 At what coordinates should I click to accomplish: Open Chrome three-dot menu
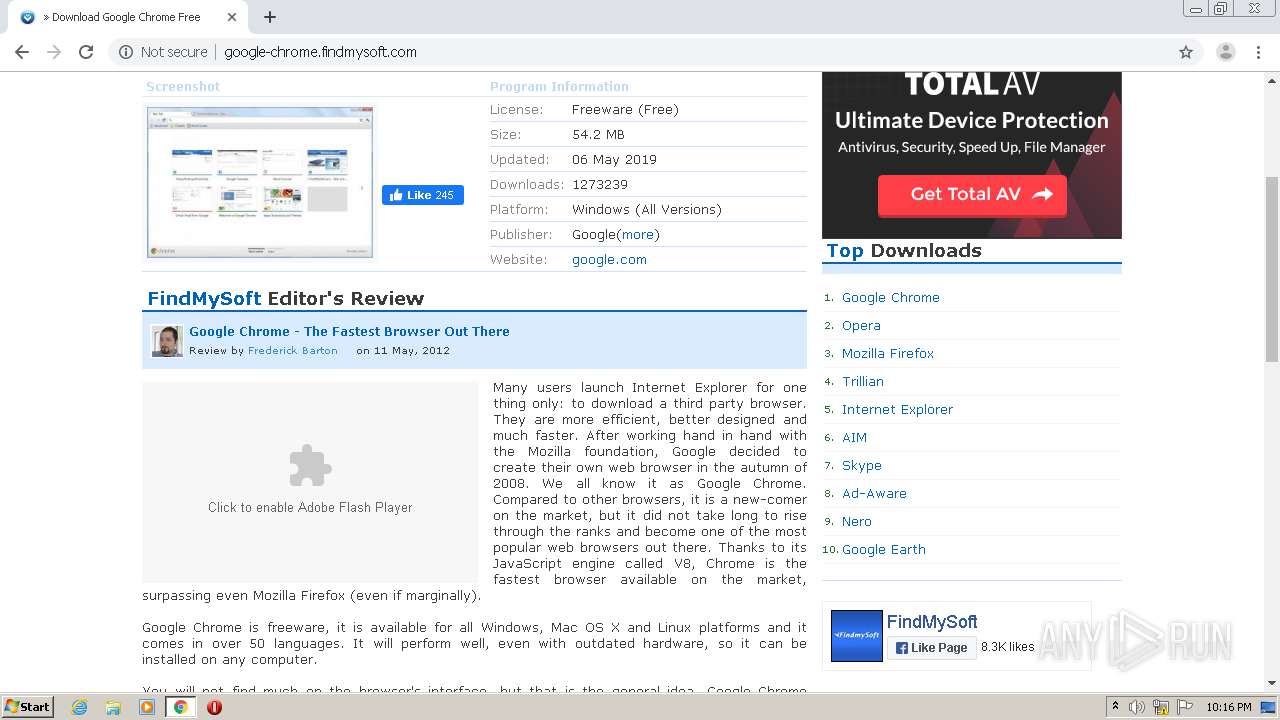coord(1258,52)
